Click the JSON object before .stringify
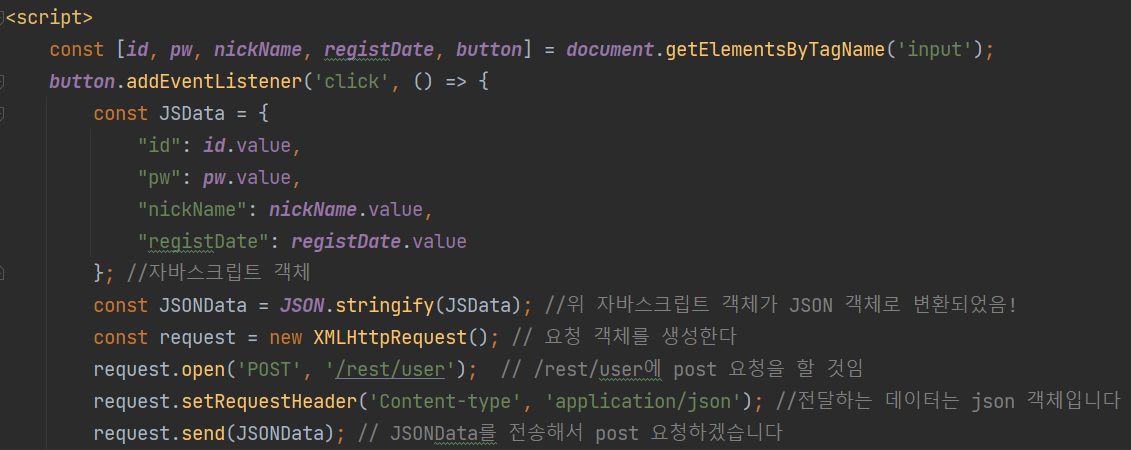The image size is (1131, 450). (302, 305)
